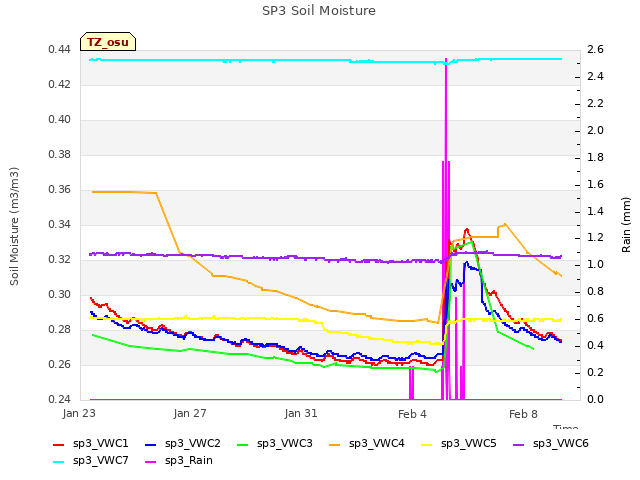Toggle sp3_Rain series in legend
640x480 pixels.
pos(179,461)
